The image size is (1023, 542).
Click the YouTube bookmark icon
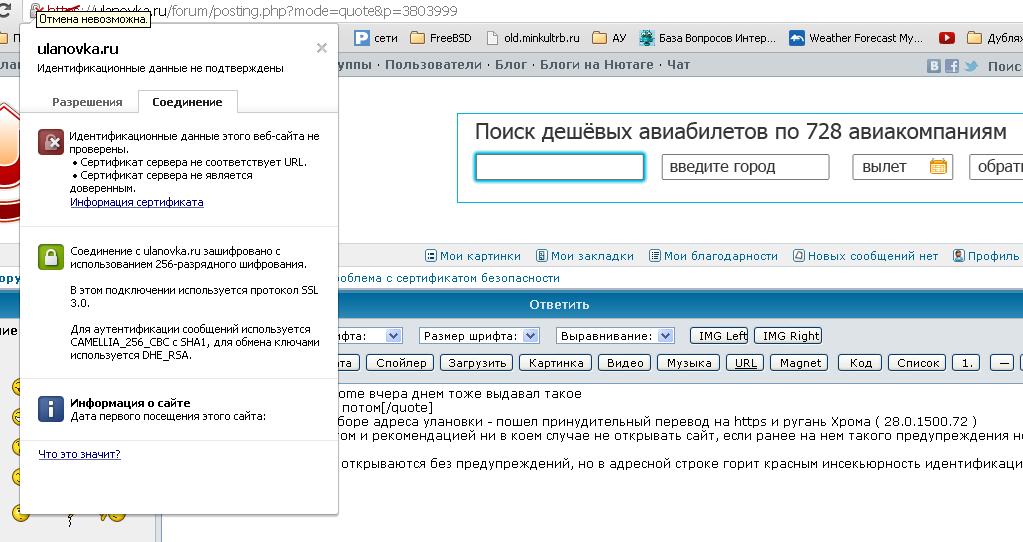(946, 38)
